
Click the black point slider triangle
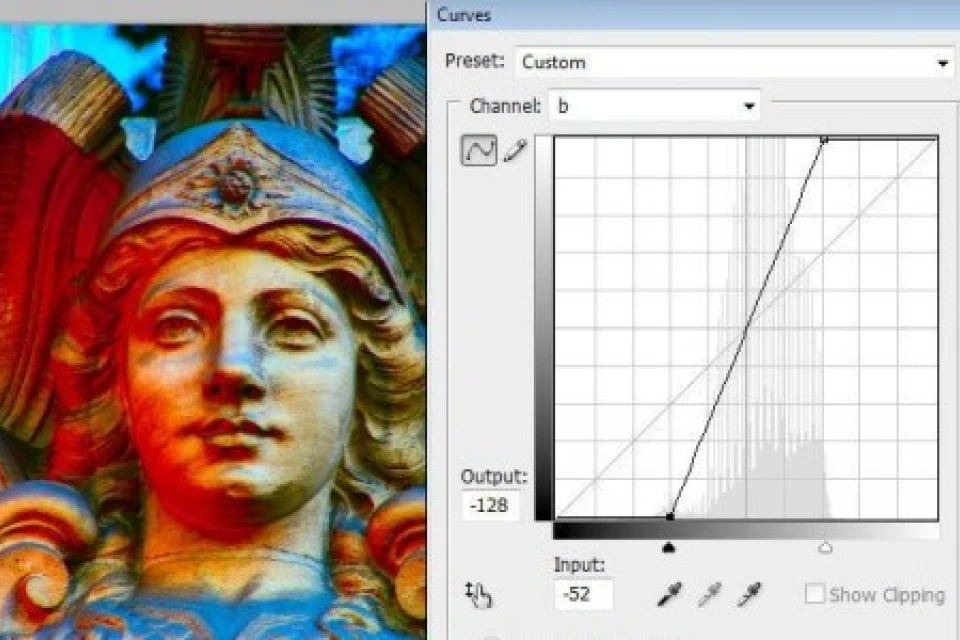[x=669, y=548]
